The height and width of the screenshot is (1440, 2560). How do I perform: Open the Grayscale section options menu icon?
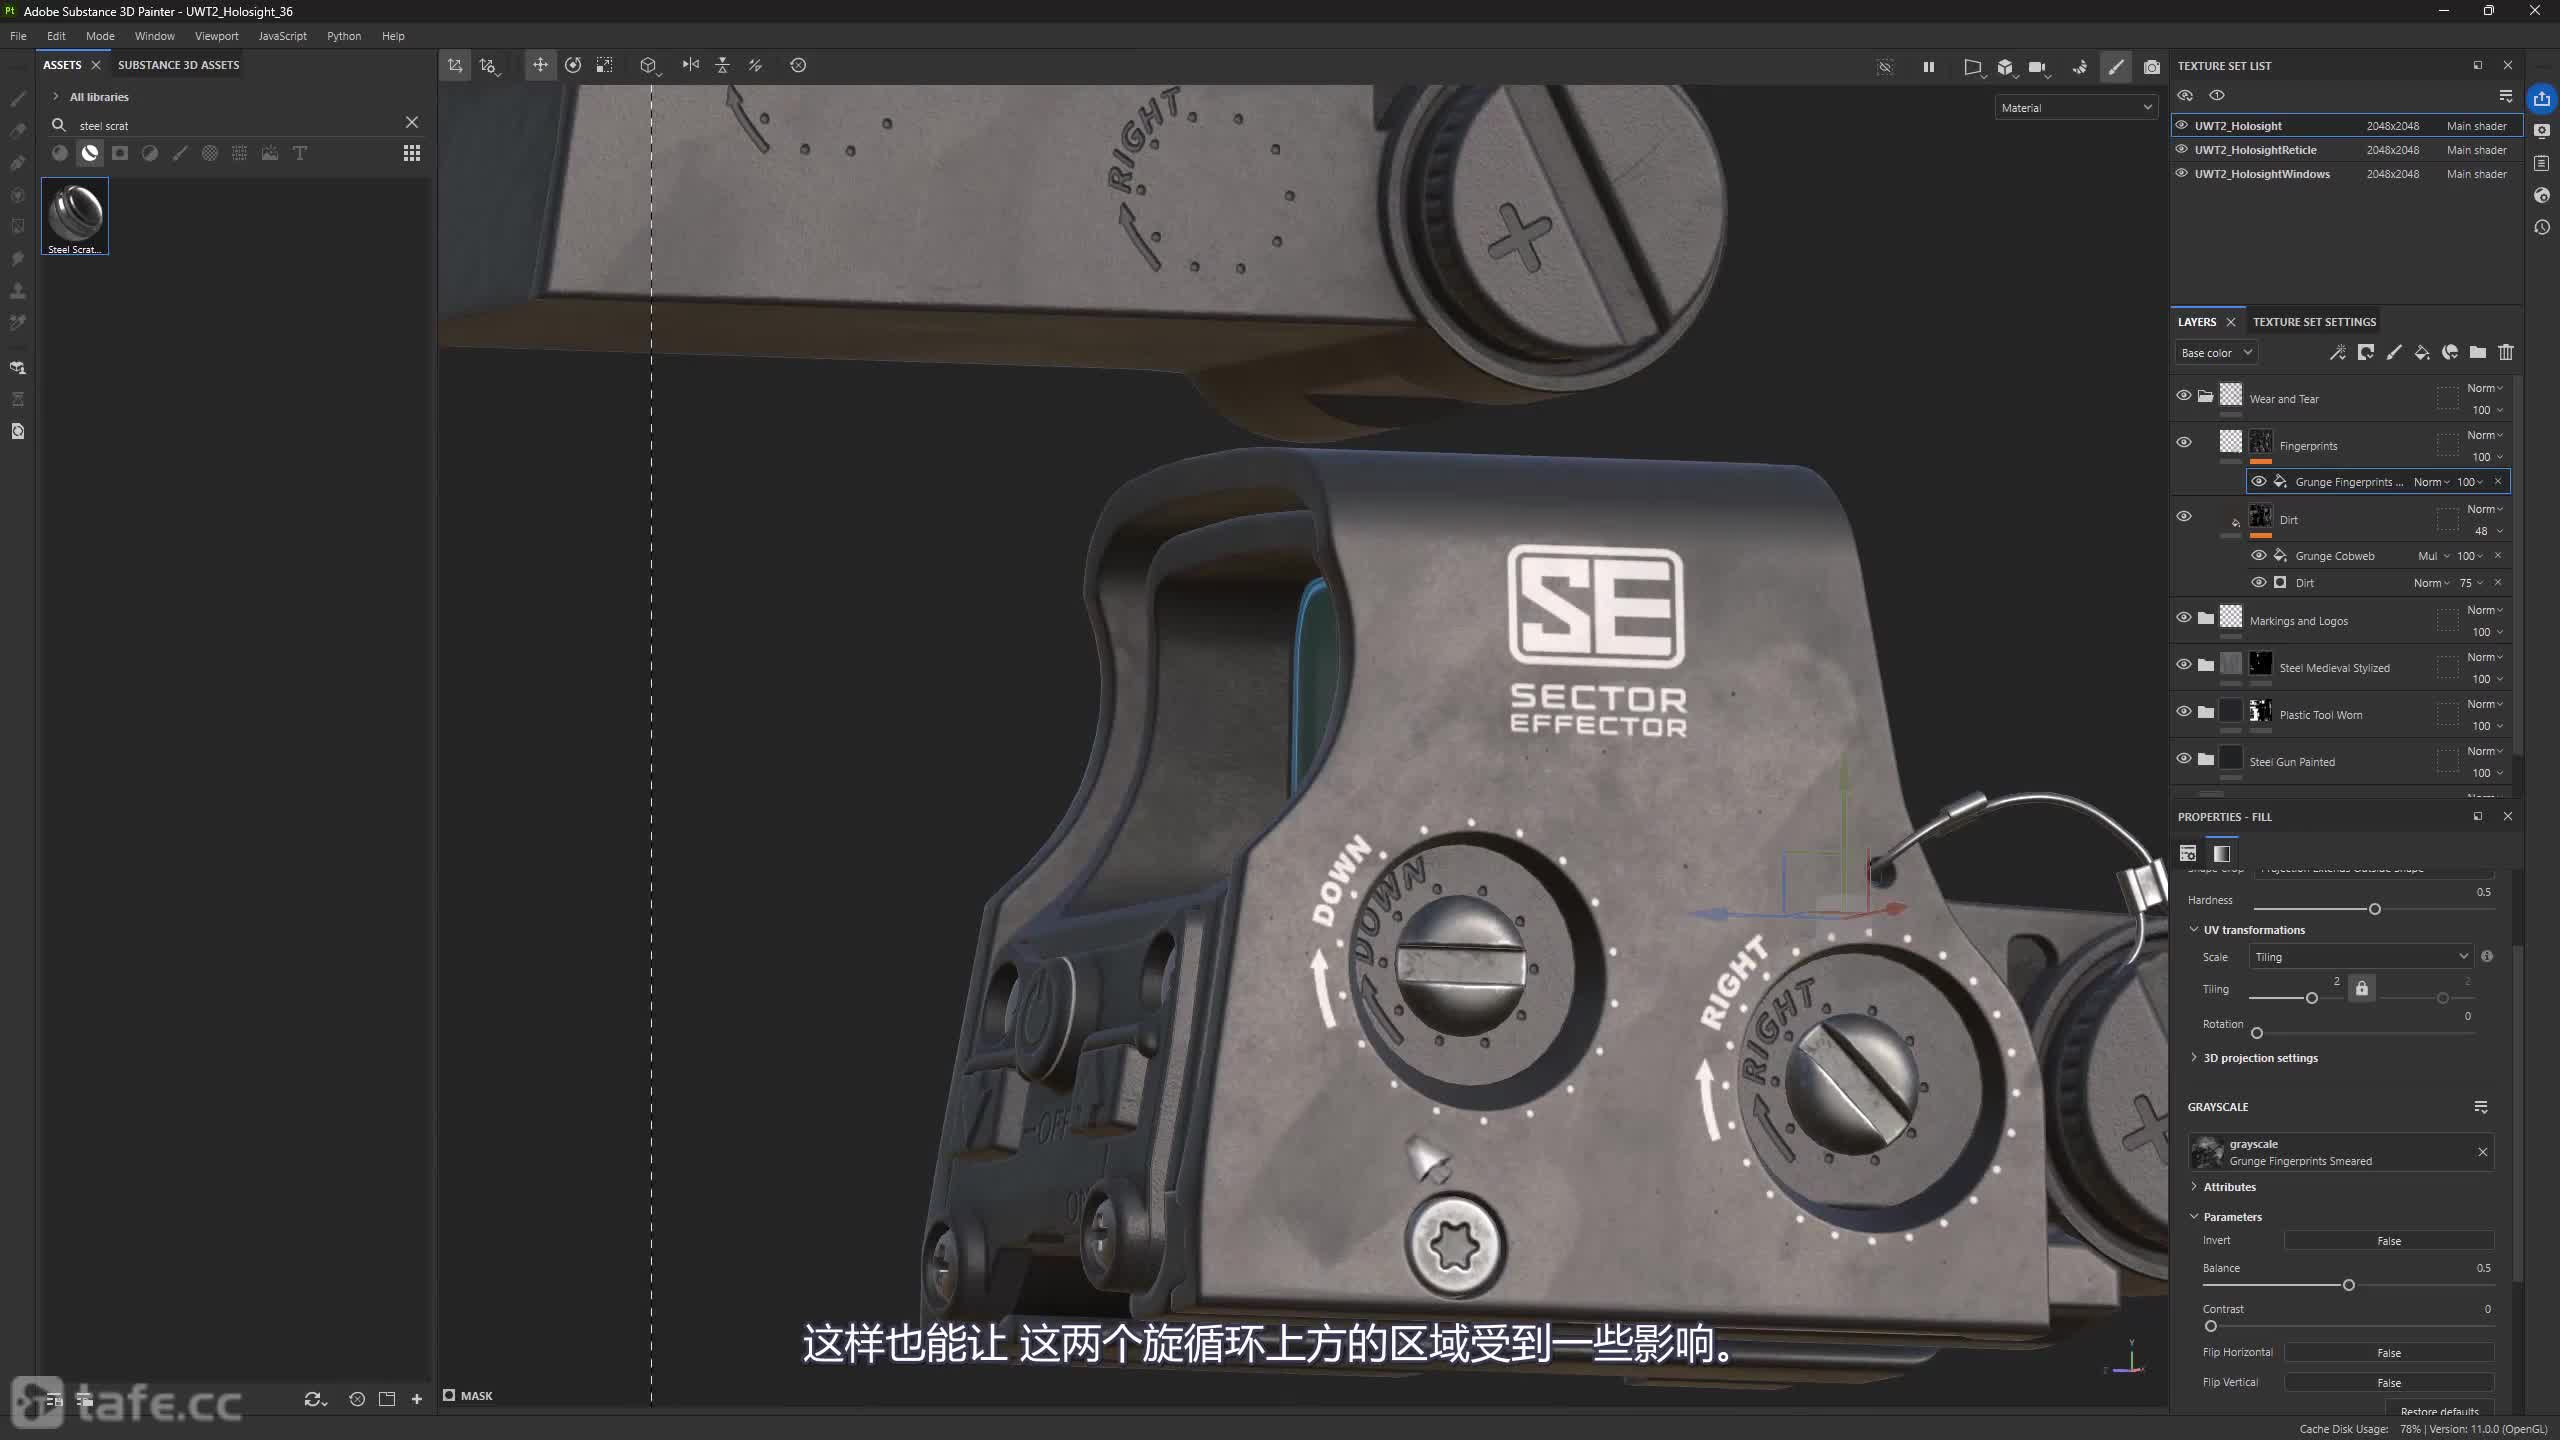(2481, 1107)
